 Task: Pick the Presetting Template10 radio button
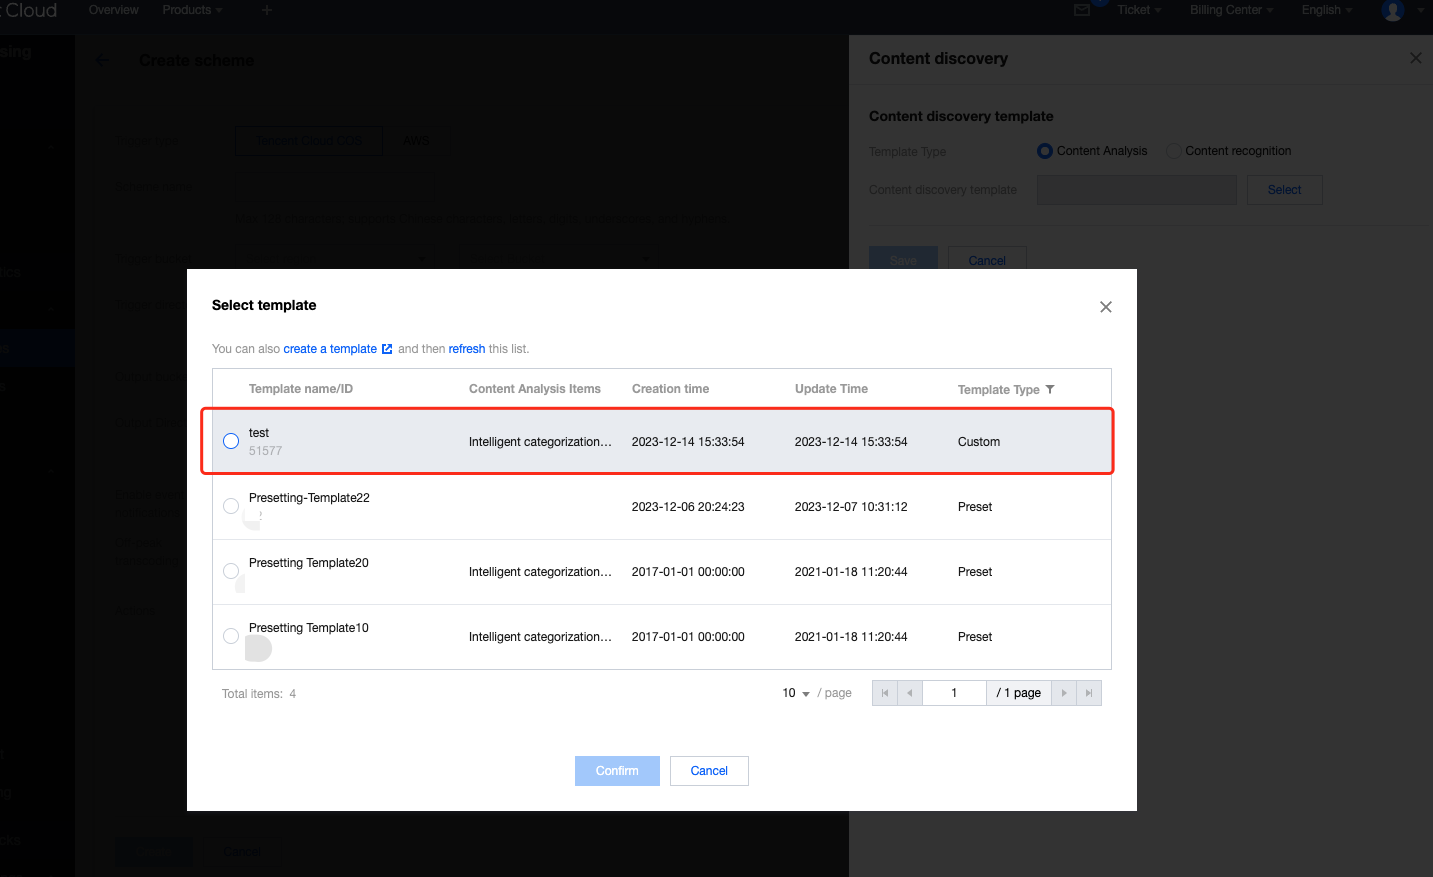[231, 636]
